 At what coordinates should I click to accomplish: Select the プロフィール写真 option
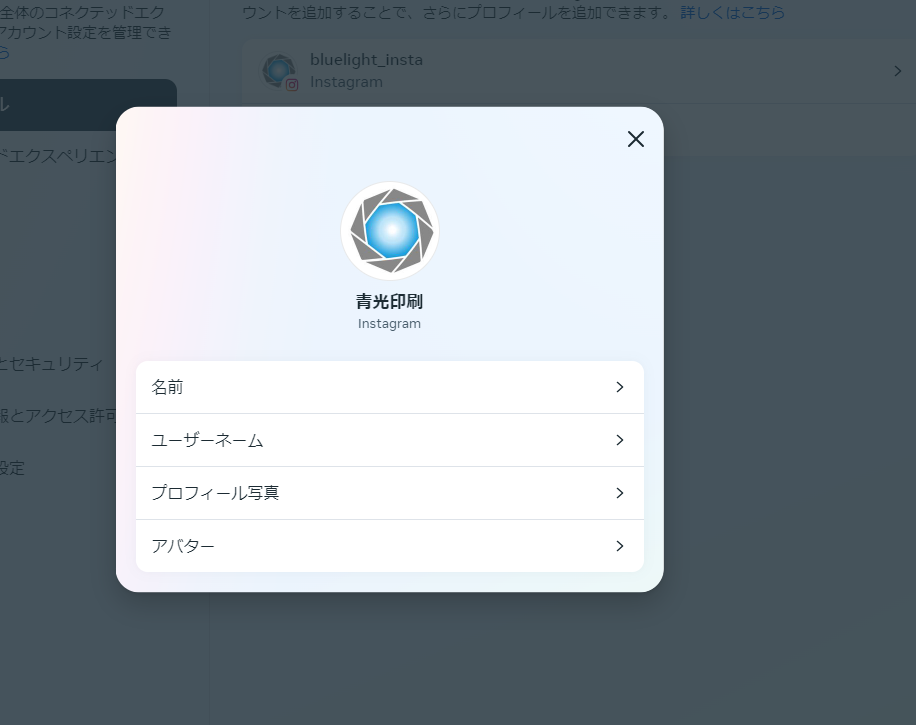click(389, 493)
